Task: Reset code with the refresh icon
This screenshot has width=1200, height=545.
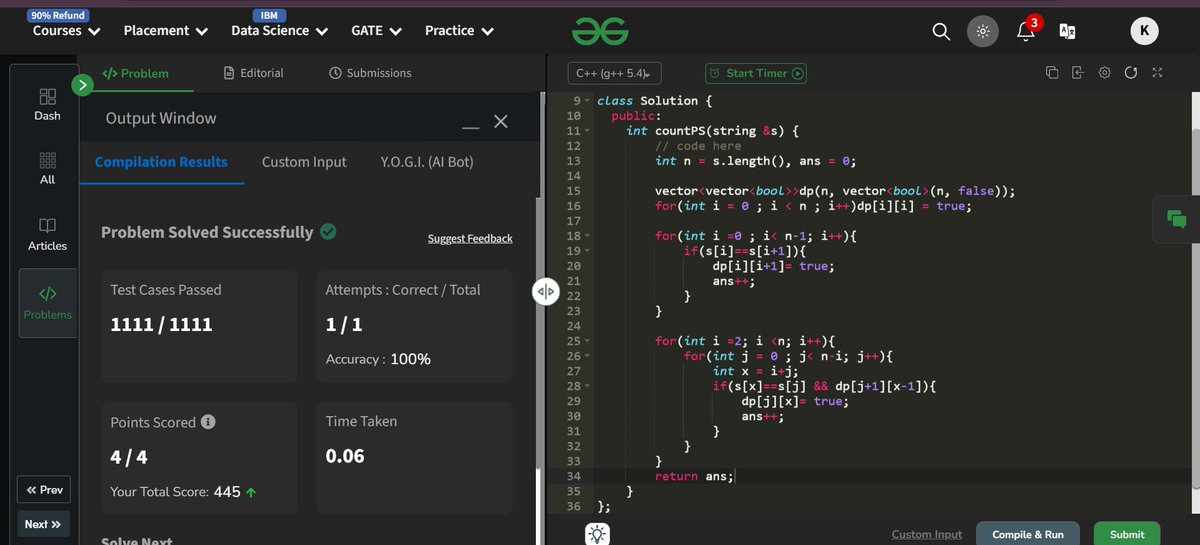Action: pyautogui.click(x=1131, y=73)
